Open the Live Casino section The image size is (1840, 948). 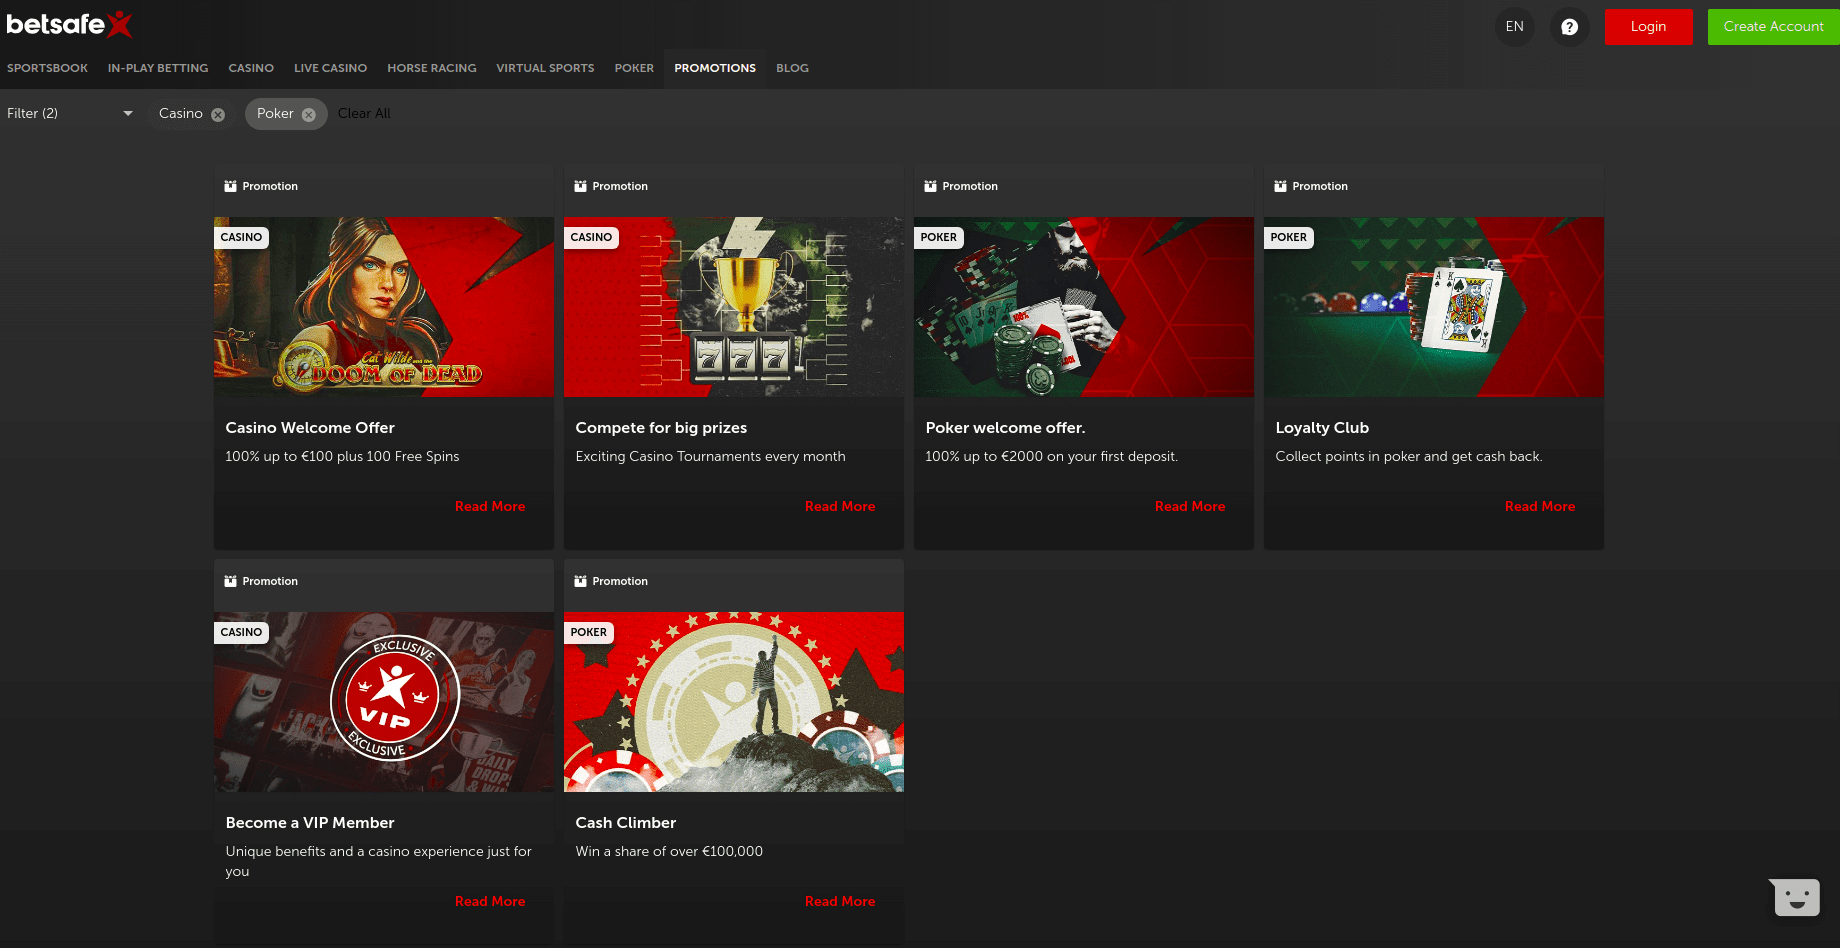[x=330, y=68]
